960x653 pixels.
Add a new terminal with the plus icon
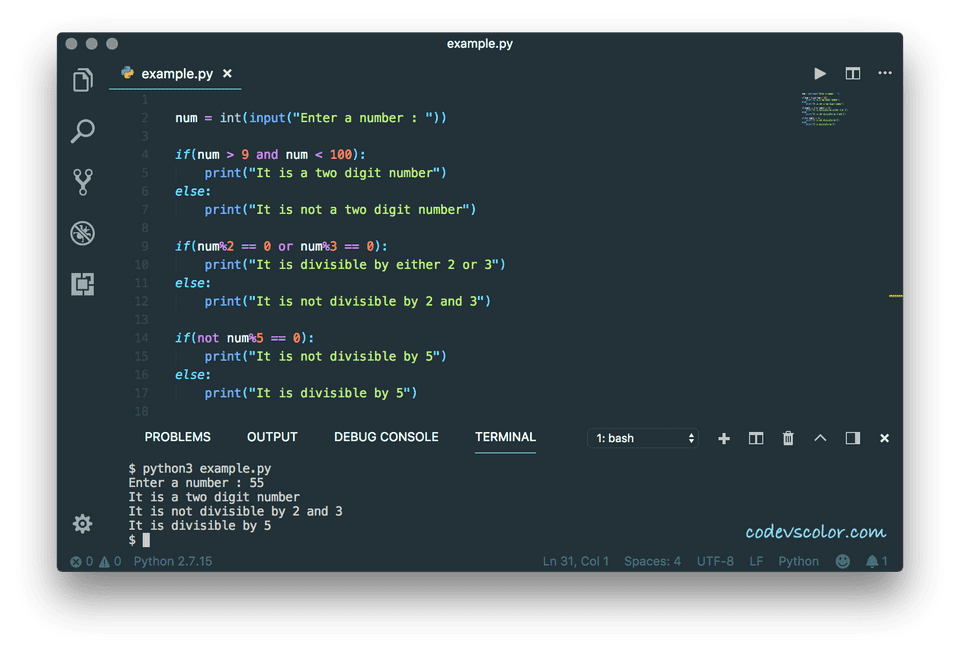coord(723,438)
